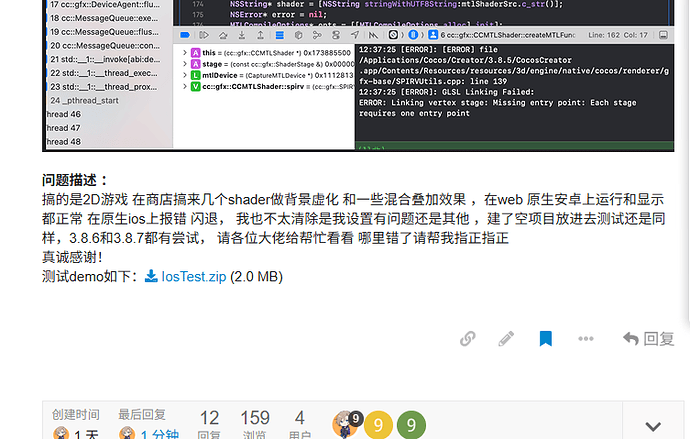Toggle breakpoints icon in the Xcode screenshot debug bar
Viewport: 690px width, 439px height.
coord(185,35)
